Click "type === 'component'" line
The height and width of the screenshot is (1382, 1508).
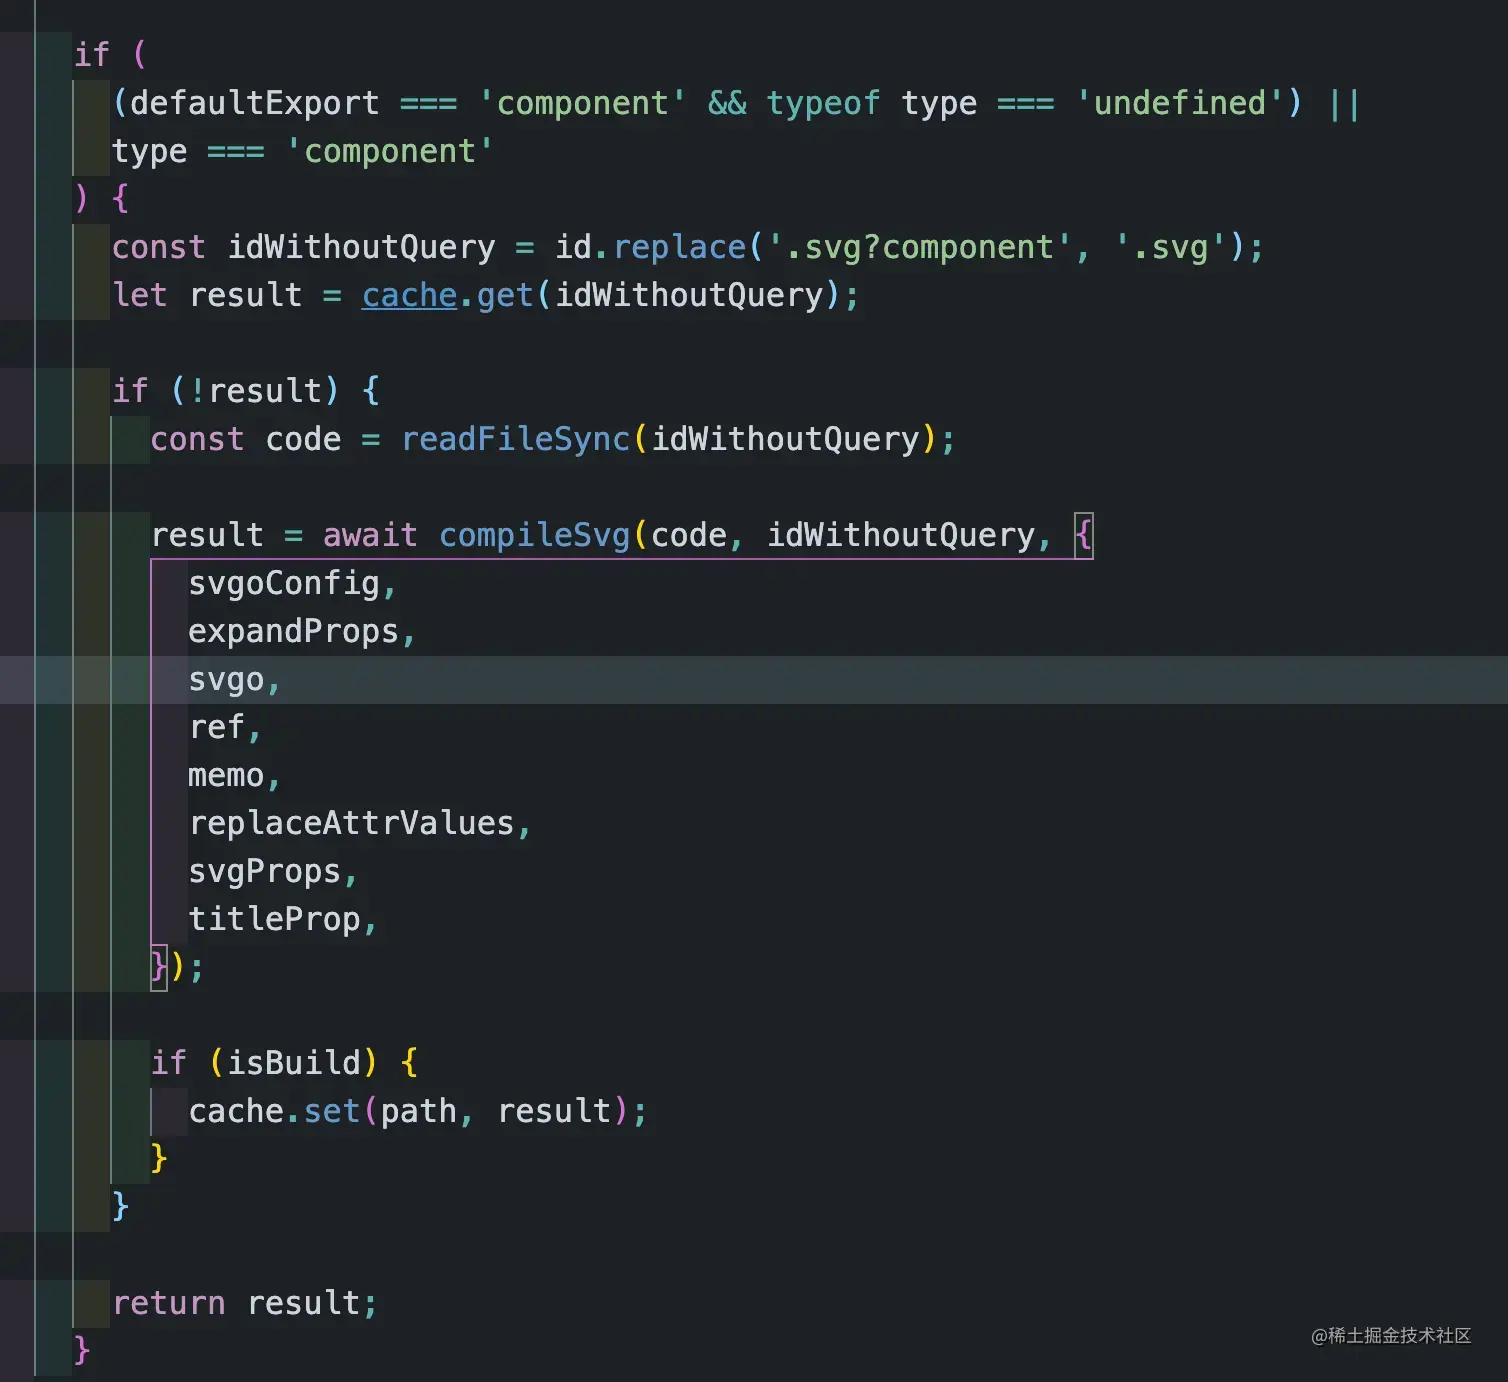point(303,151)
